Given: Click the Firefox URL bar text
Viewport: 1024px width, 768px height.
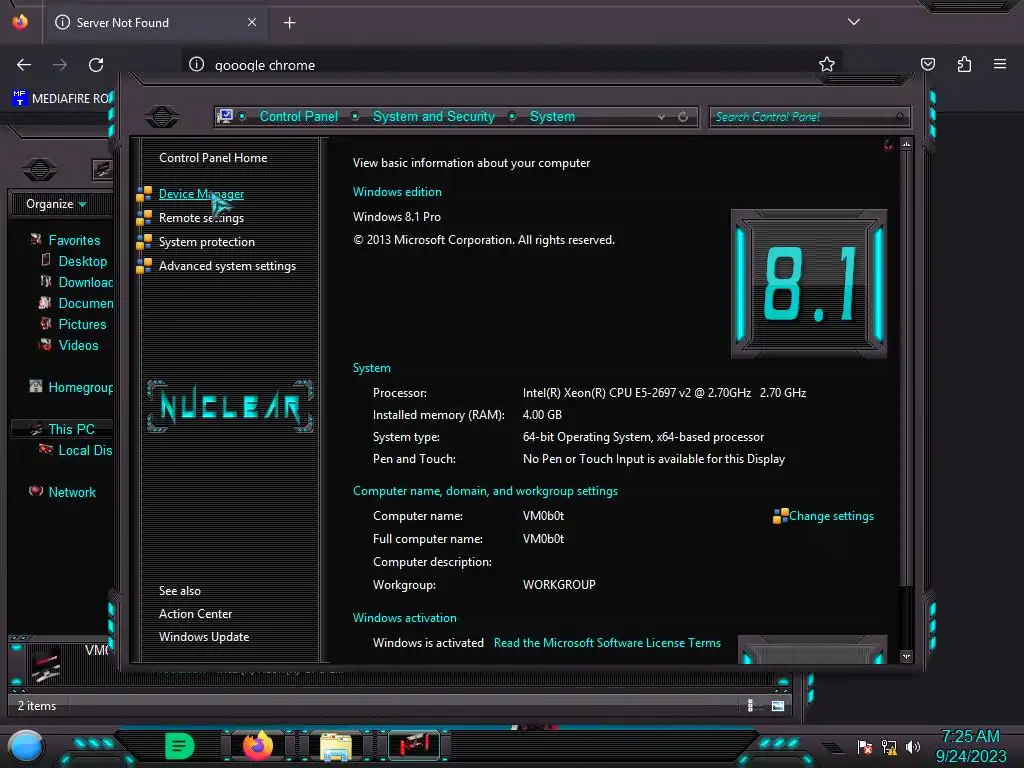Looking at the screenshot, I should pyautogui.click(x=264, y=65).
